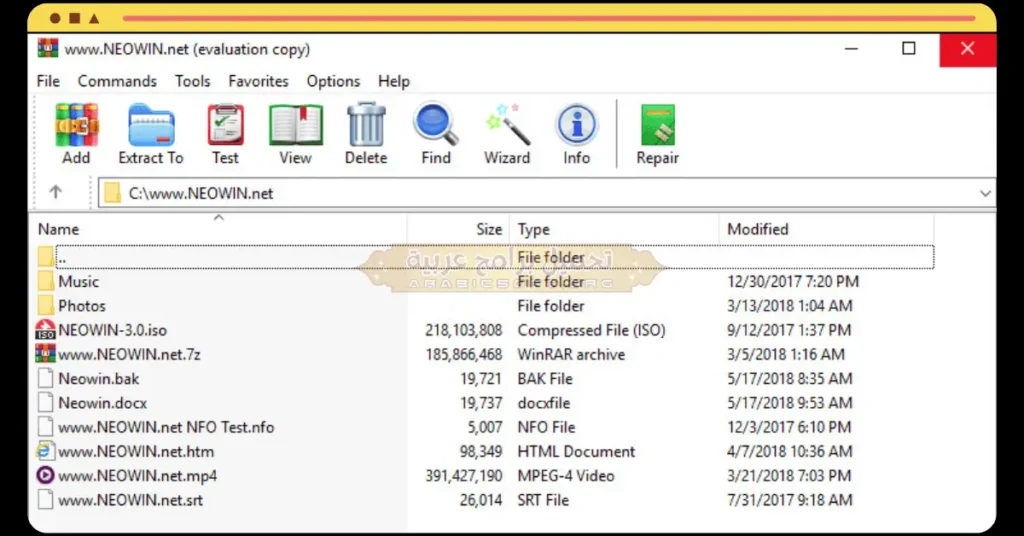Minimize the WinRAR window
The width and height of the screenshot is (1024, 536).
tap(851, 49)
